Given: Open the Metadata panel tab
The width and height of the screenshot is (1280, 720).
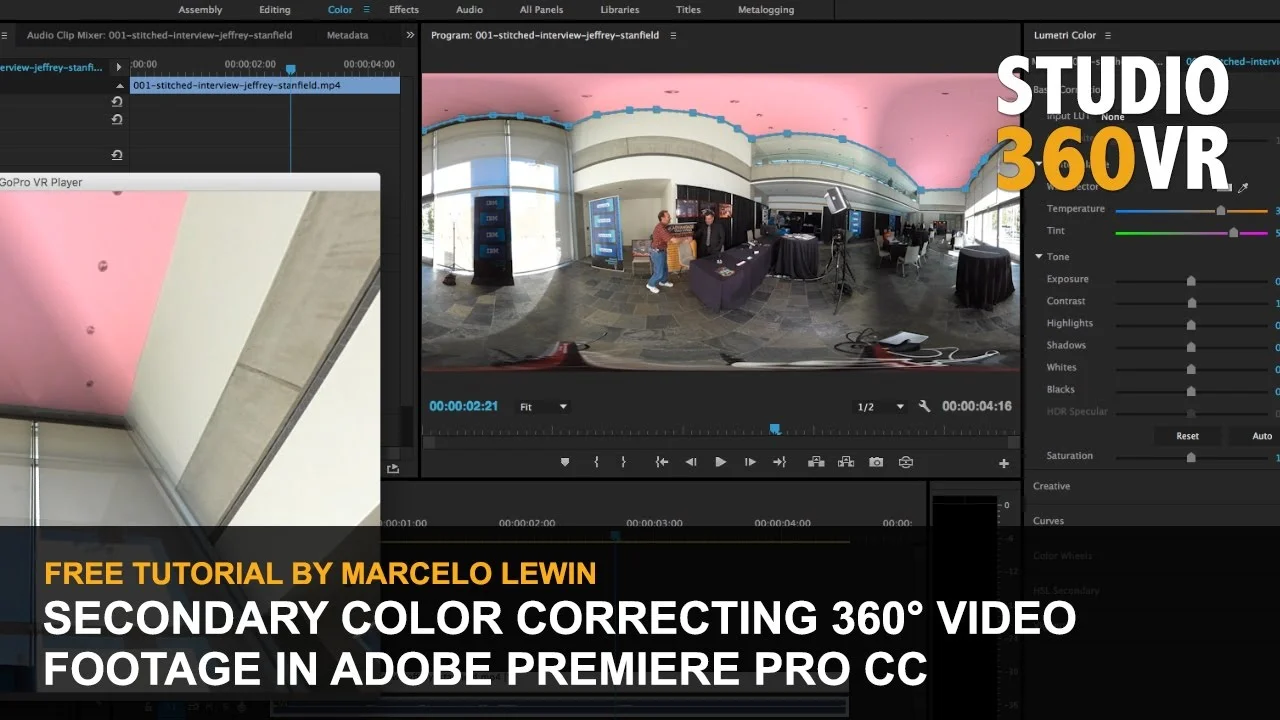Looking at the screenshot, I should [347, 35].
